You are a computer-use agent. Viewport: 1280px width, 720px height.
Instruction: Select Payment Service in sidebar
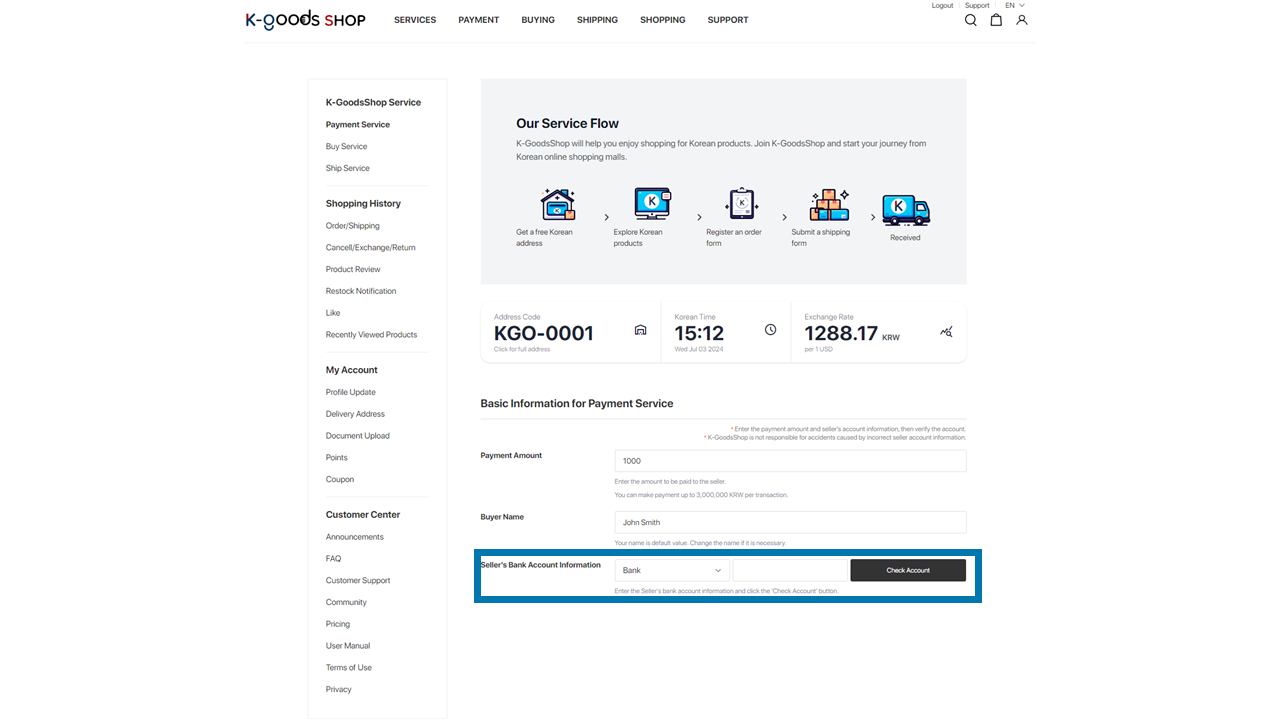[x=358, y=125]
